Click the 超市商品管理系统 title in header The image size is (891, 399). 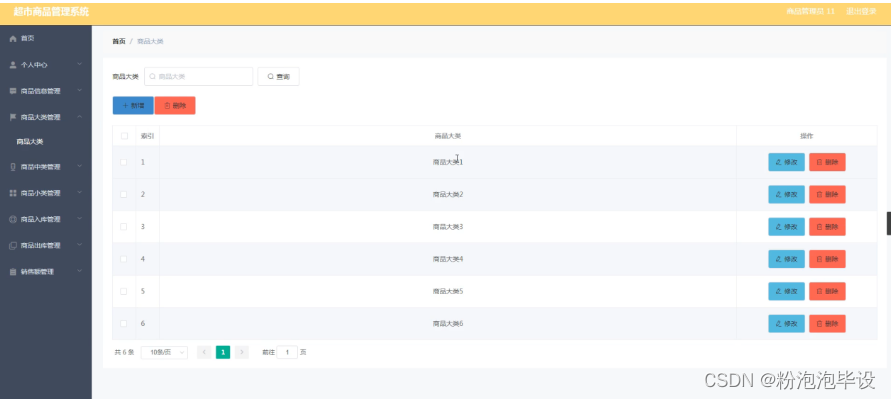tap(51, 12)
